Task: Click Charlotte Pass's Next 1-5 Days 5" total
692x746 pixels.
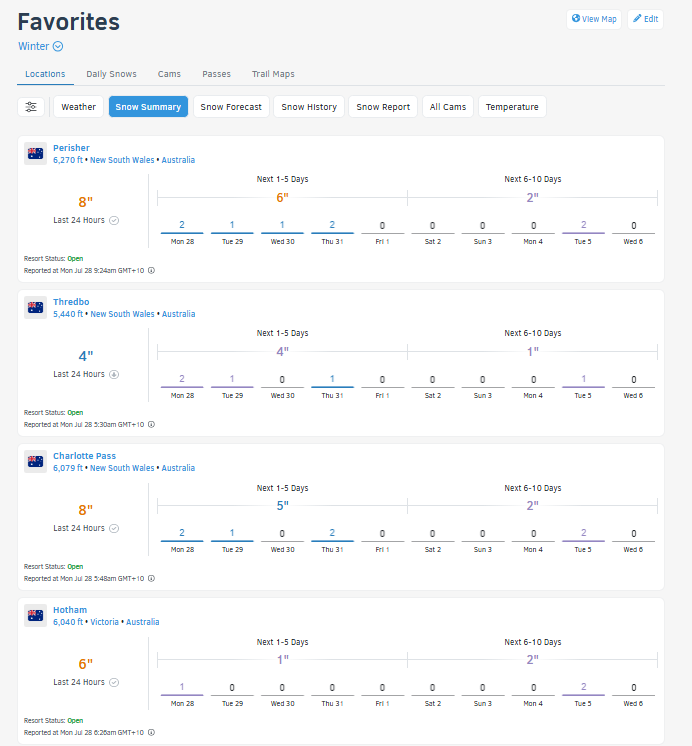Action: 283,506
